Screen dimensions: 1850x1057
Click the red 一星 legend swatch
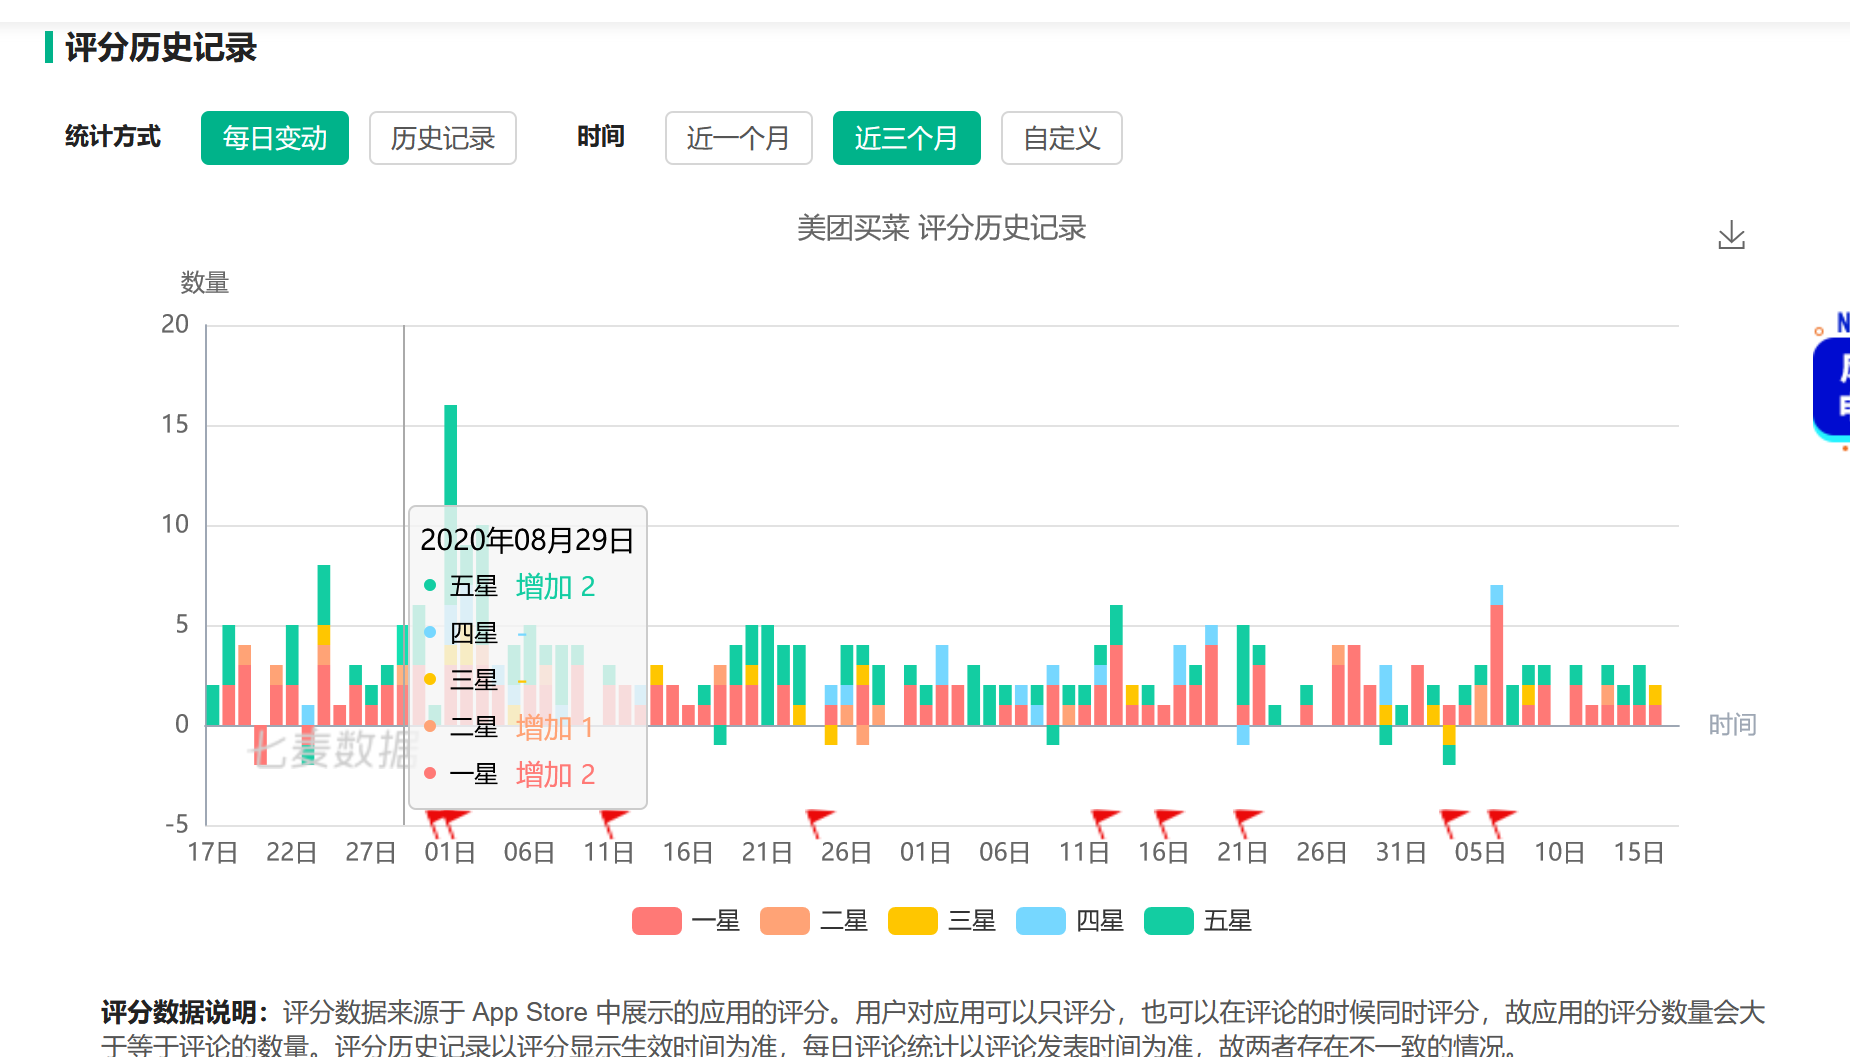[657, 921]
